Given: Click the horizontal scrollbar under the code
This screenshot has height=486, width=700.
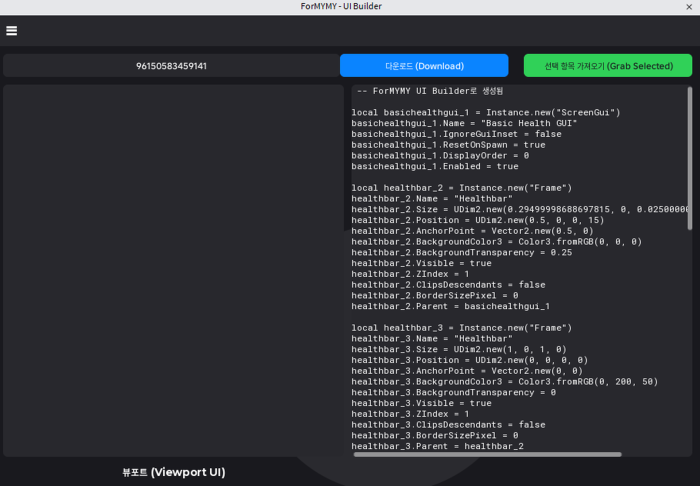Looking at the screenshot, I should [488, 454].
